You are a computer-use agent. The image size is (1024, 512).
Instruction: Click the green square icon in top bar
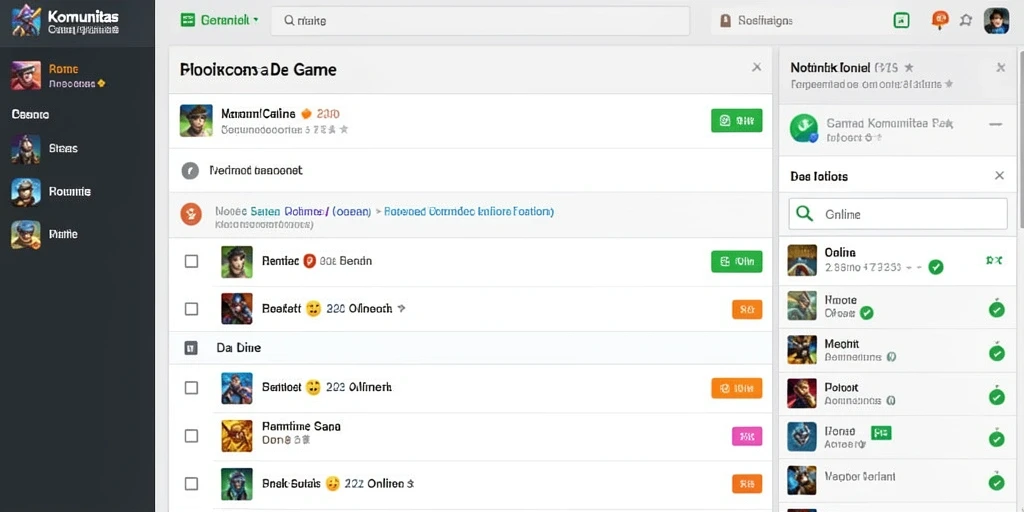coord(901,20)
